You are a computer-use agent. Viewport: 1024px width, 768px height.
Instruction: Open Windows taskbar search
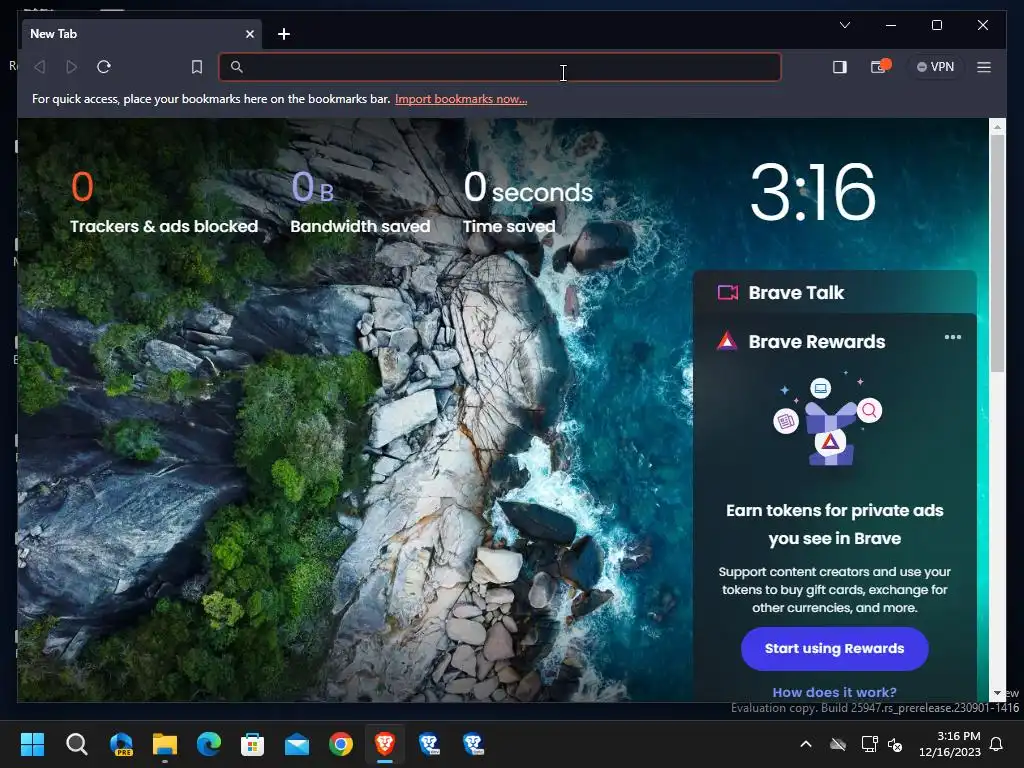(76, 744)
